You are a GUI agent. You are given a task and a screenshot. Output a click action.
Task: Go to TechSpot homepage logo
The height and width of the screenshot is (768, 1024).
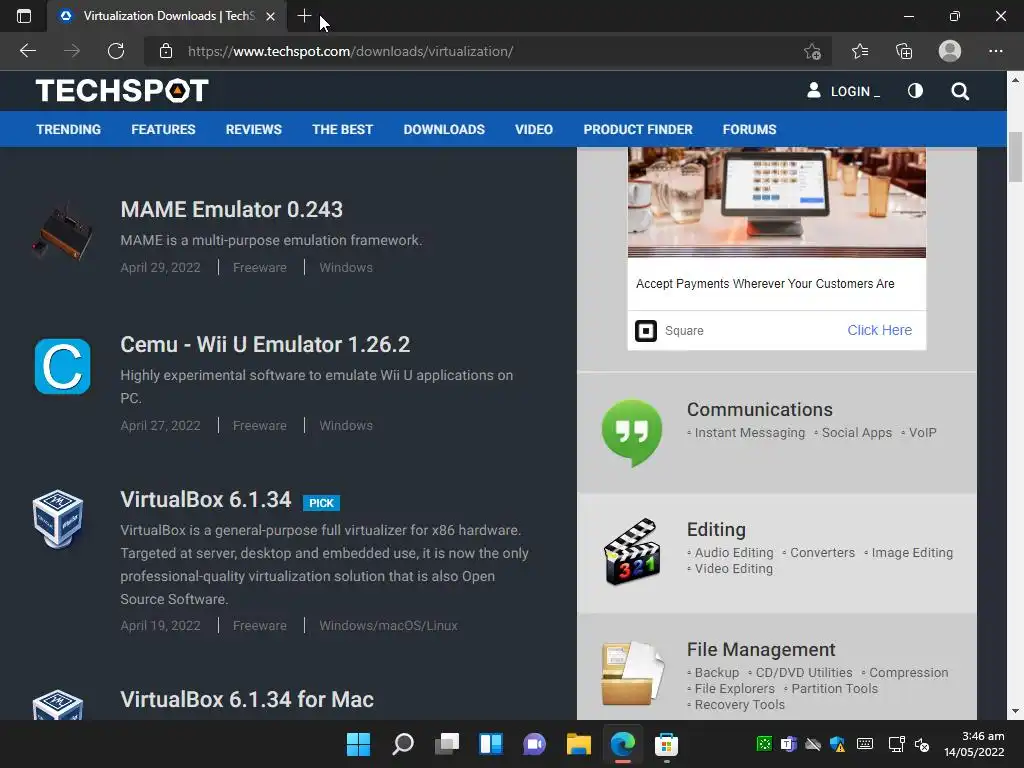(x=122, y=91)
